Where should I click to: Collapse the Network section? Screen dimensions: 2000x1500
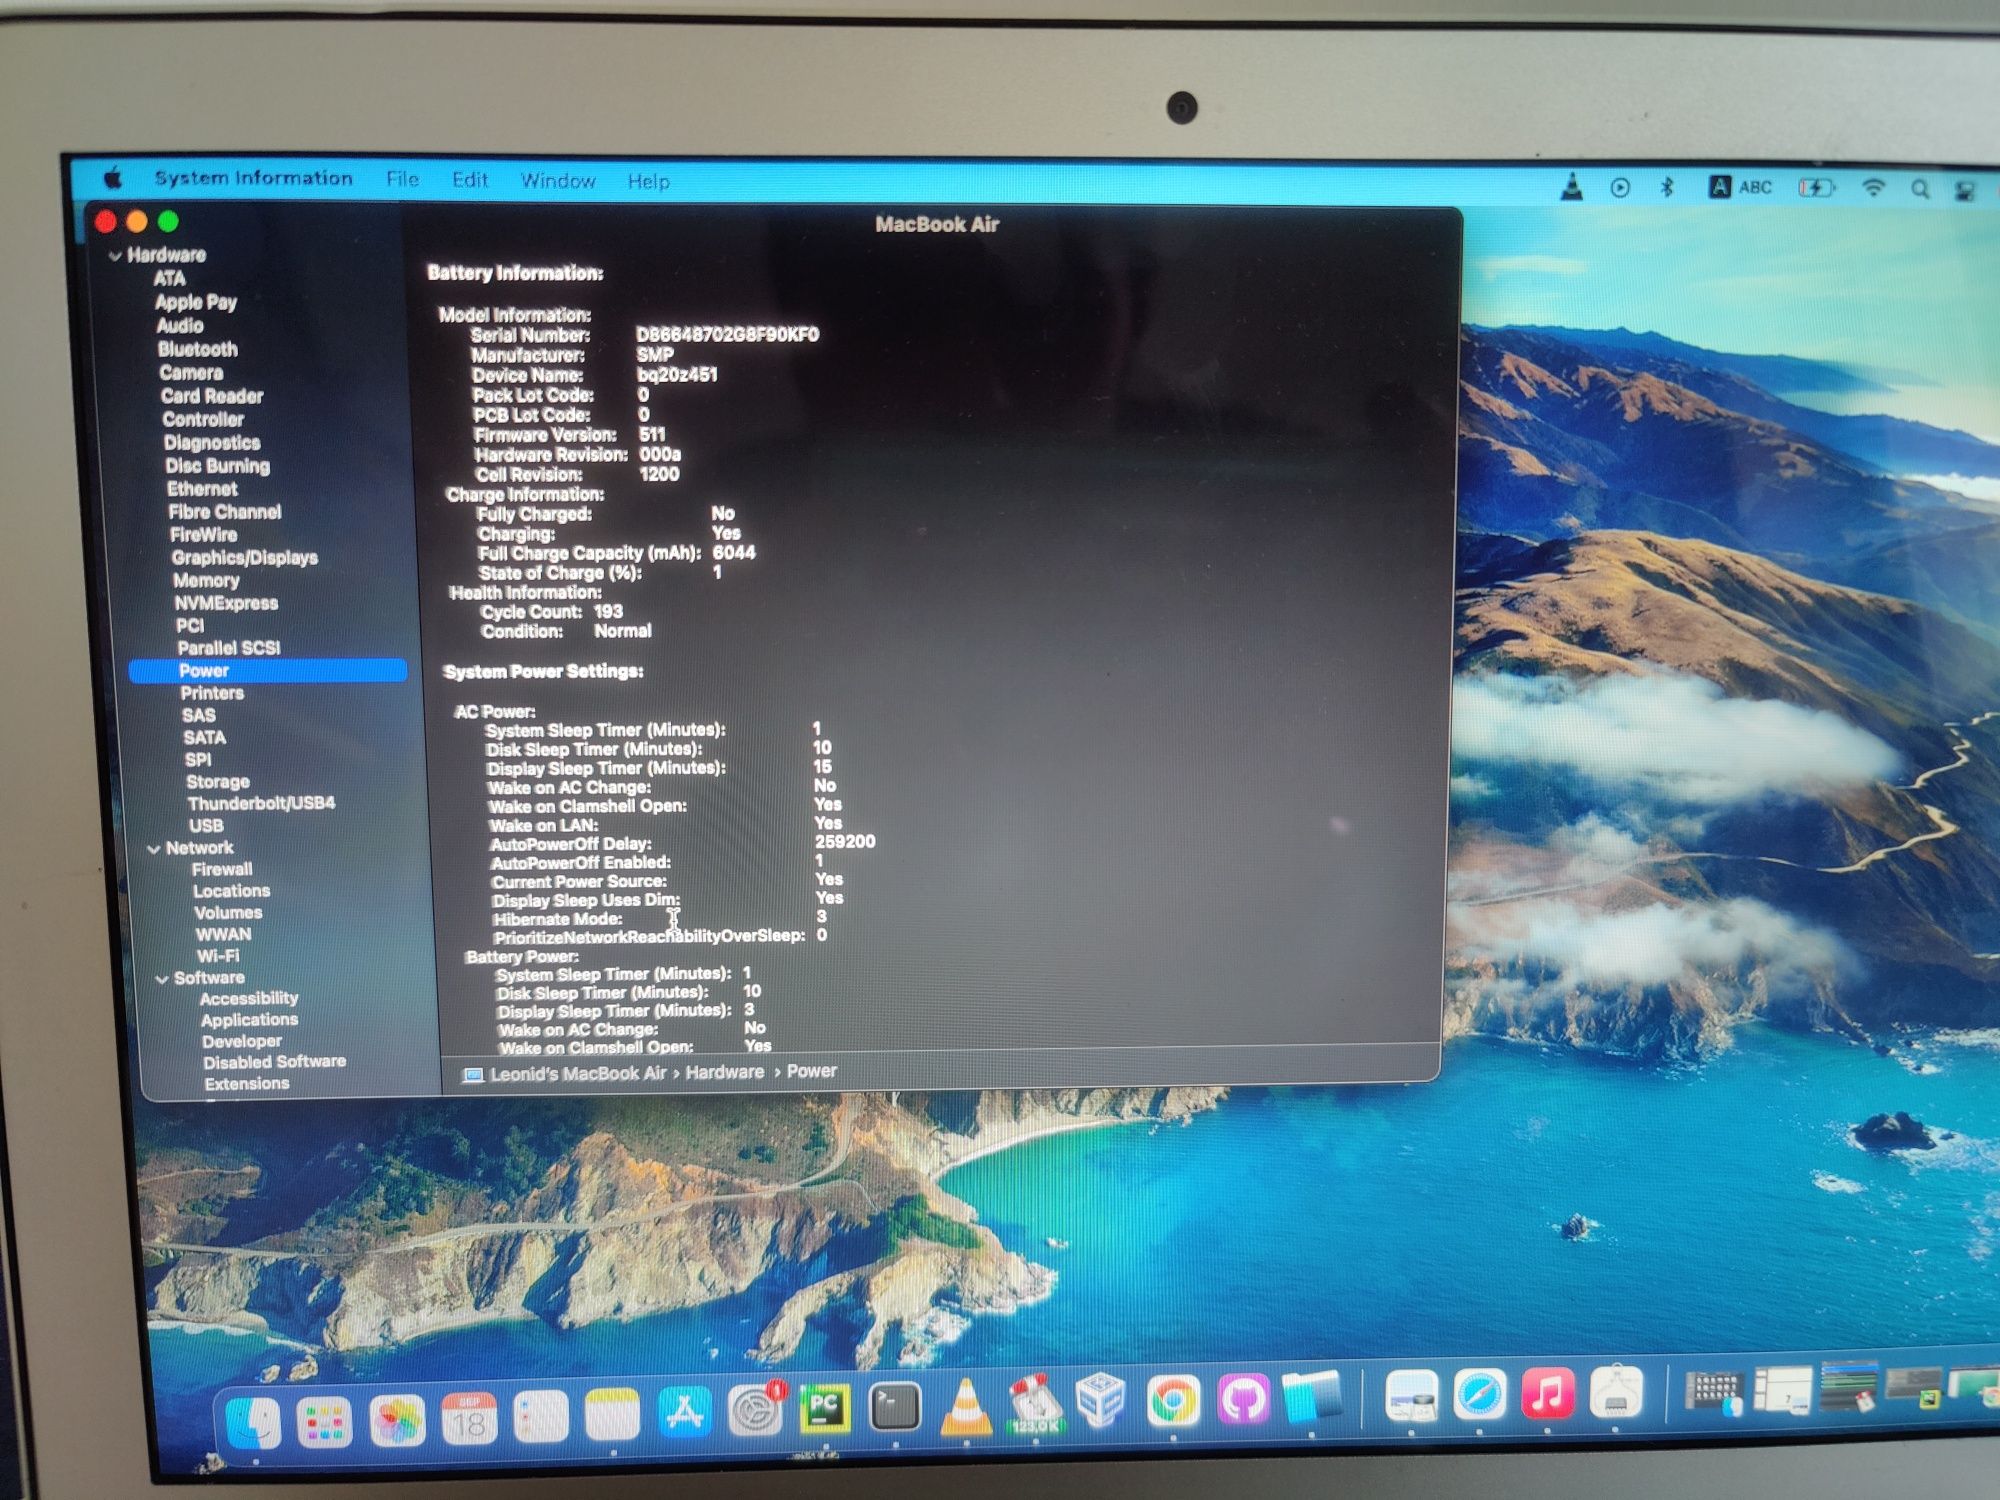point(153,849)
